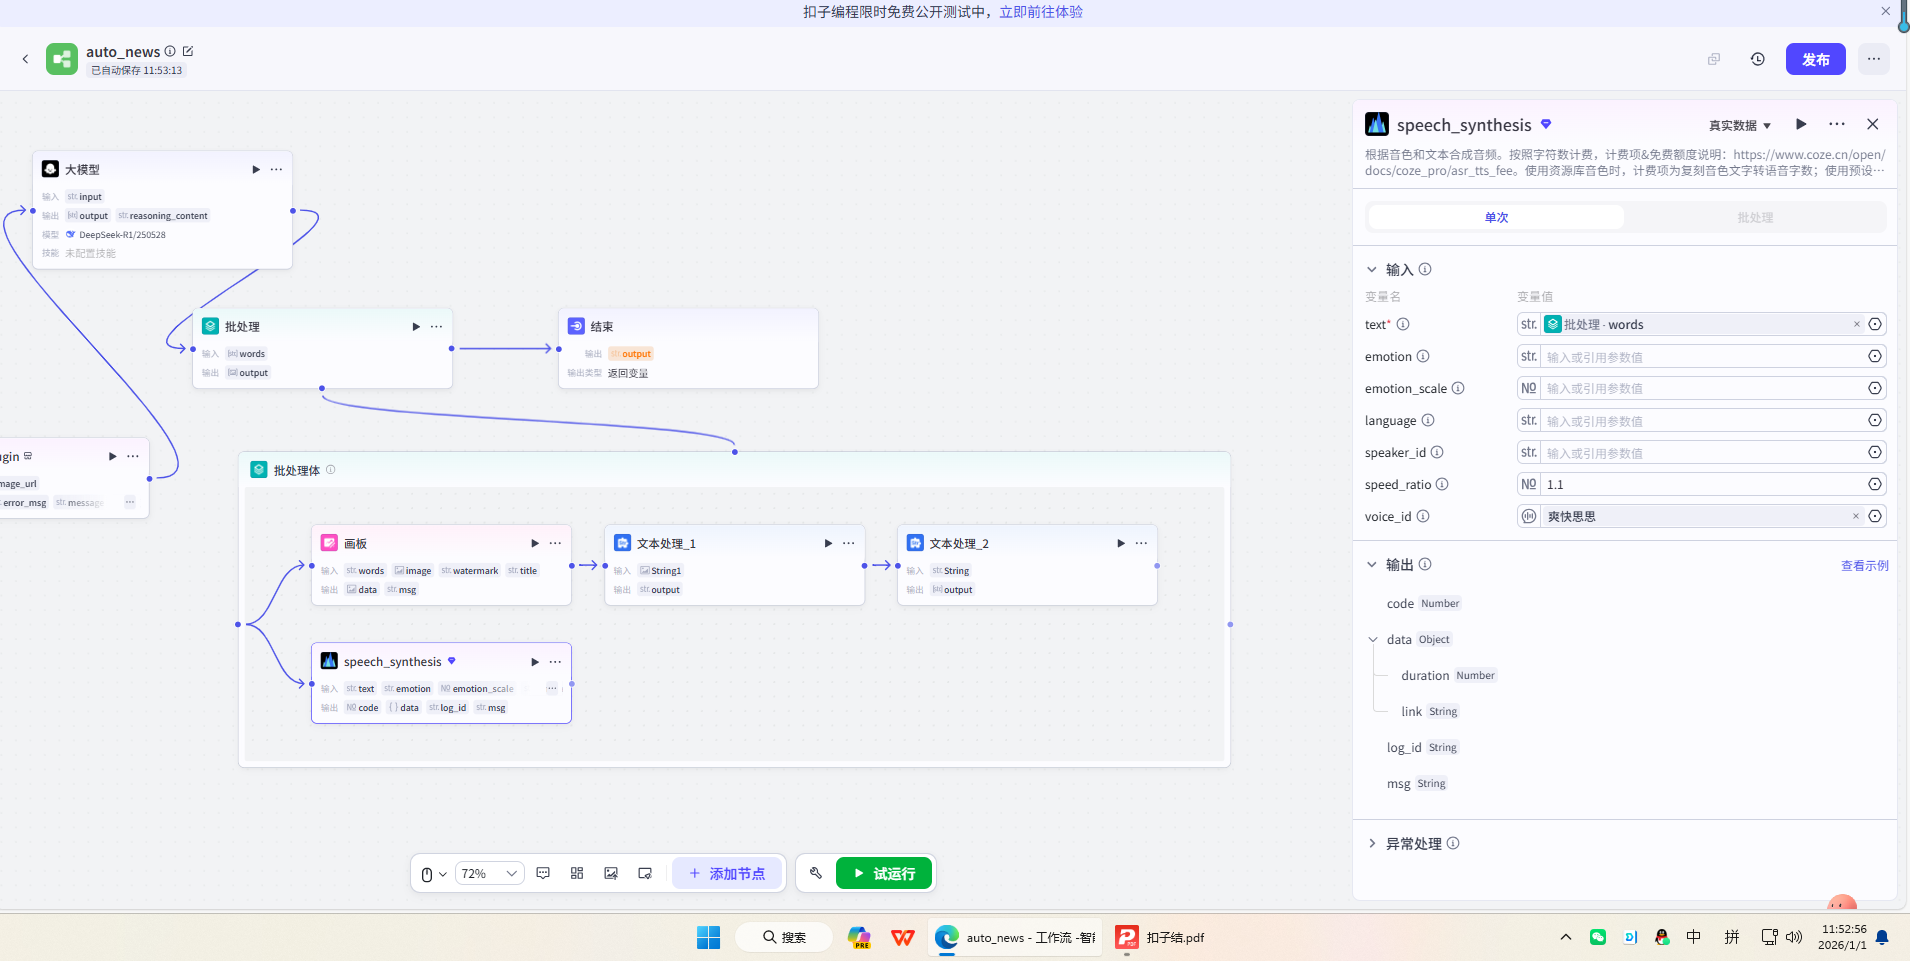The image size is (1910, 961).
Task: Select the 画板 node icon
Action: [x=329, y=543]
